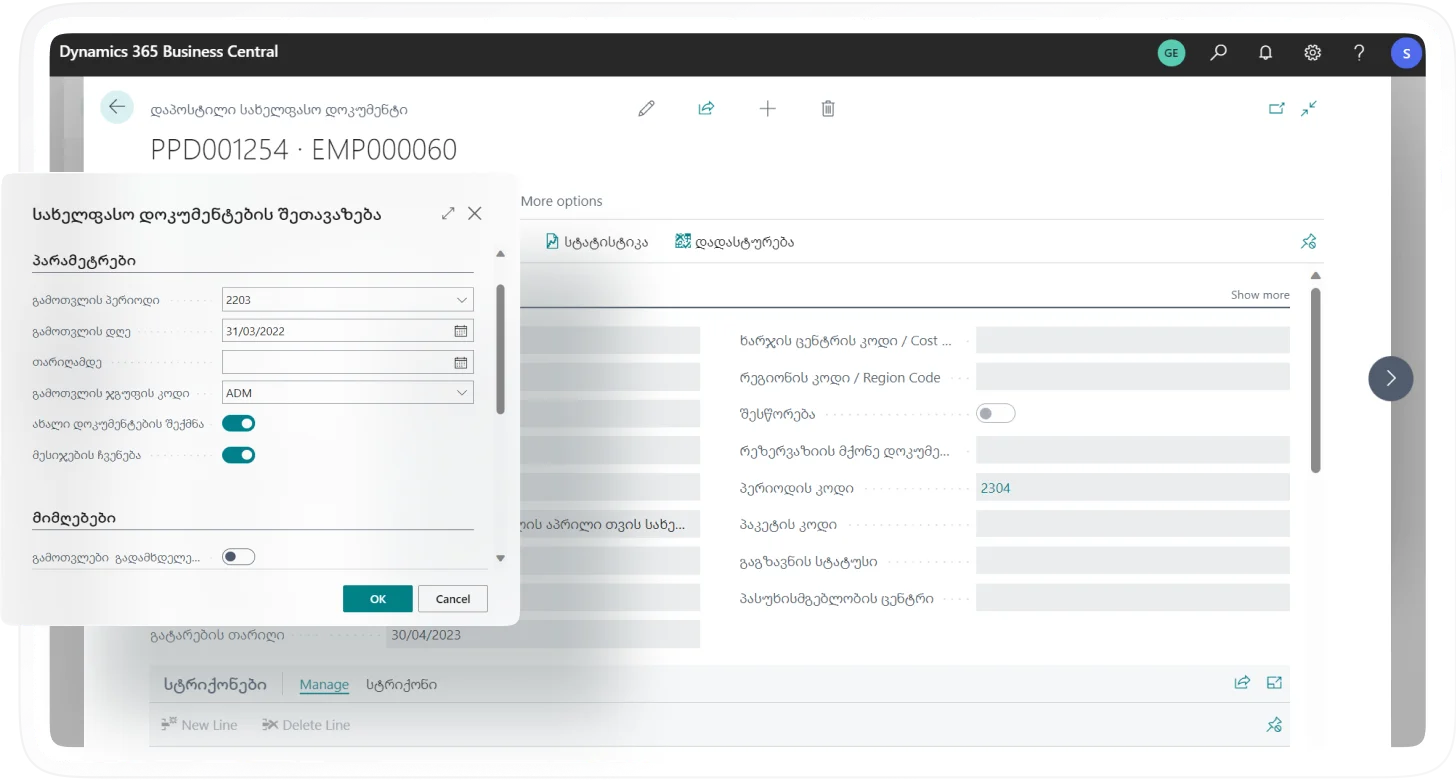Expand the გამოთვლის პერიოდი dropdown
Image resolution: width=1456 pixels, height=780 pixels.
461,300
